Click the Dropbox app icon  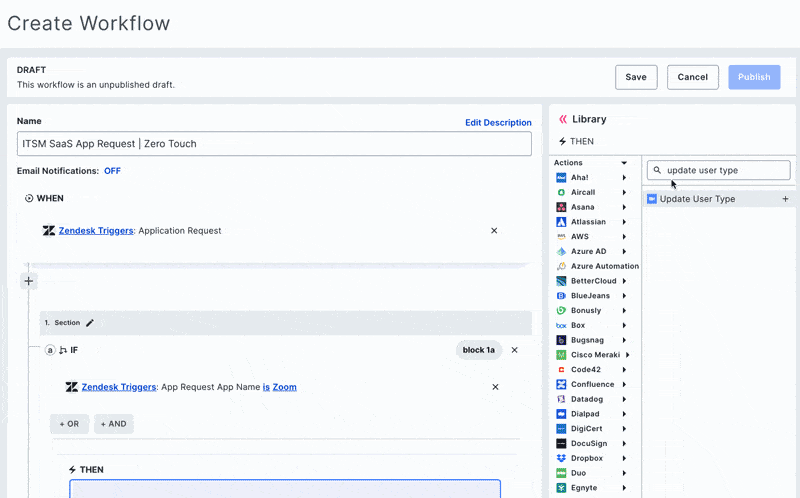pyautogui.click(x=561, y=459)
